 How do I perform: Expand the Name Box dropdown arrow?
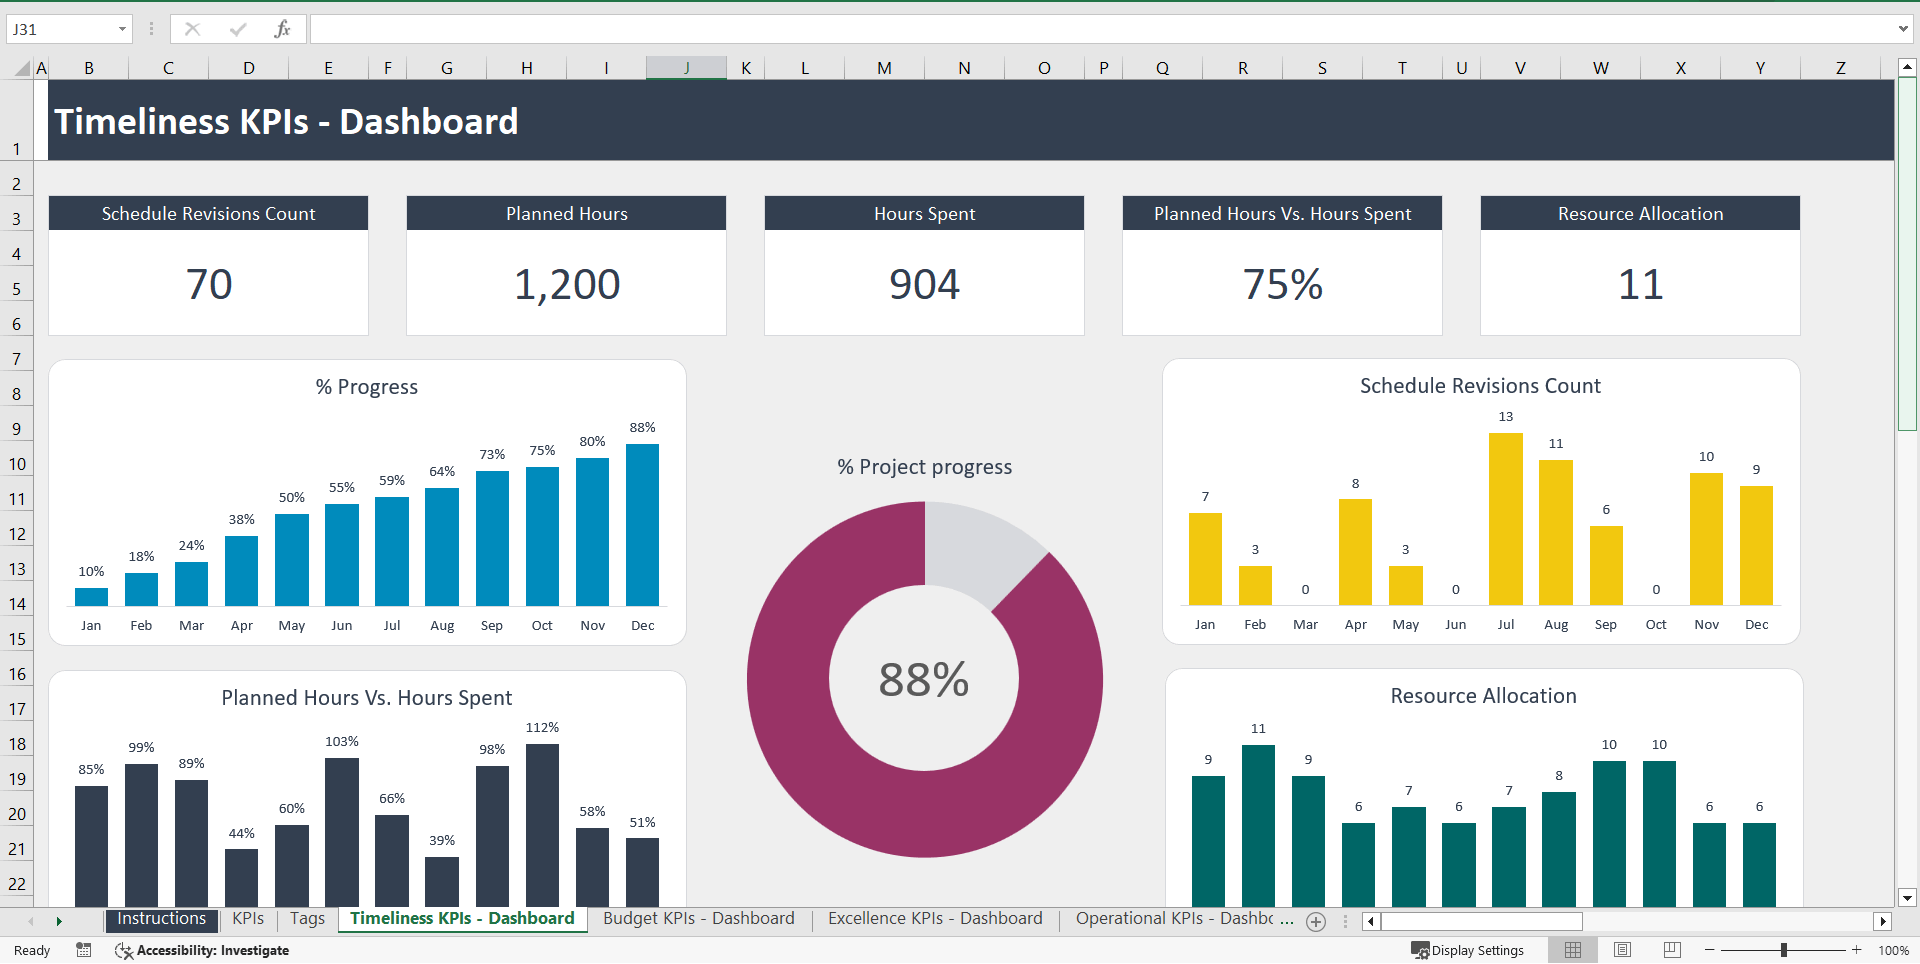tap(122, 29)
